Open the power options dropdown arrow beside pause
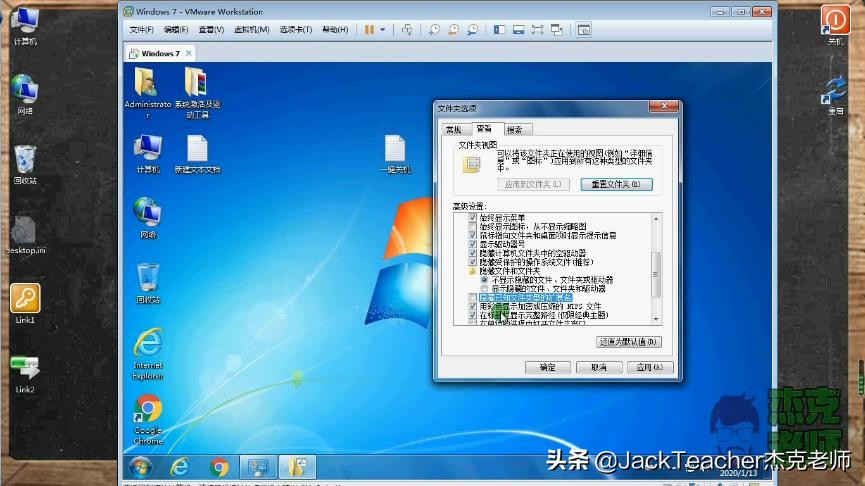The height and width of the screenshot is (486, 865). click(x=383, y=30)
